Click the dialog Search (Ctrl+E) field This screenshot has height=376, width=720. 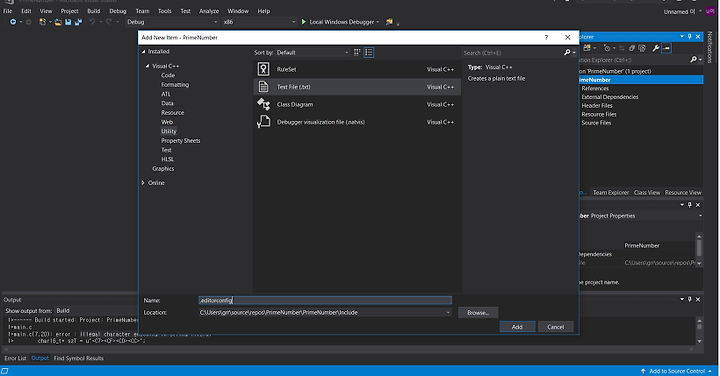click(512, 53)
